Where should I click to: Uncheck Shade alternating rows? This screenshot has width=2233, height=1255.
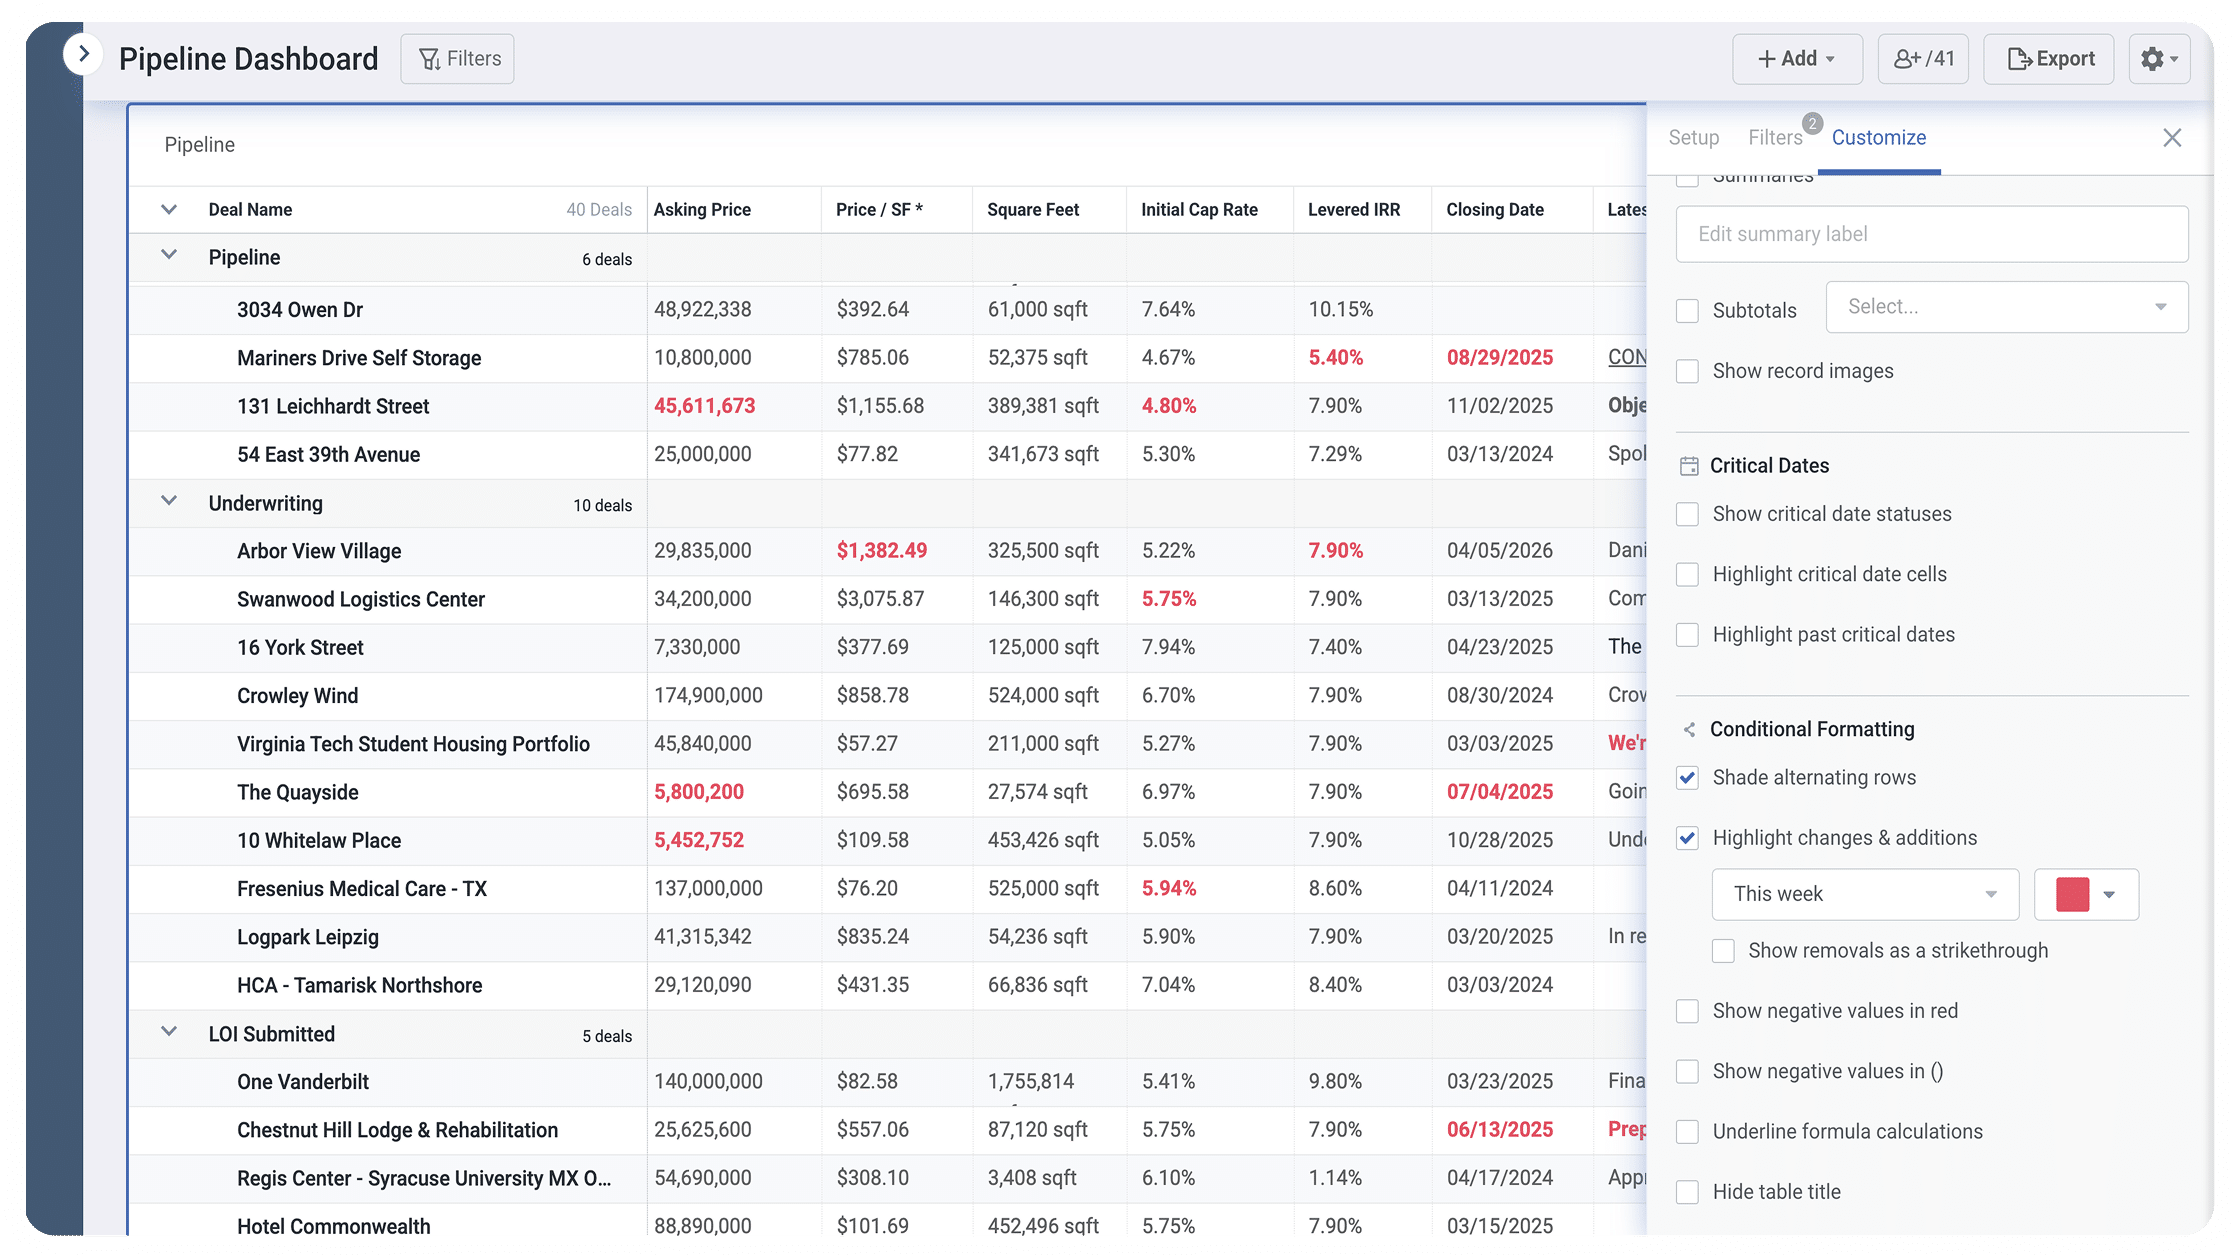click(1688, 778)
